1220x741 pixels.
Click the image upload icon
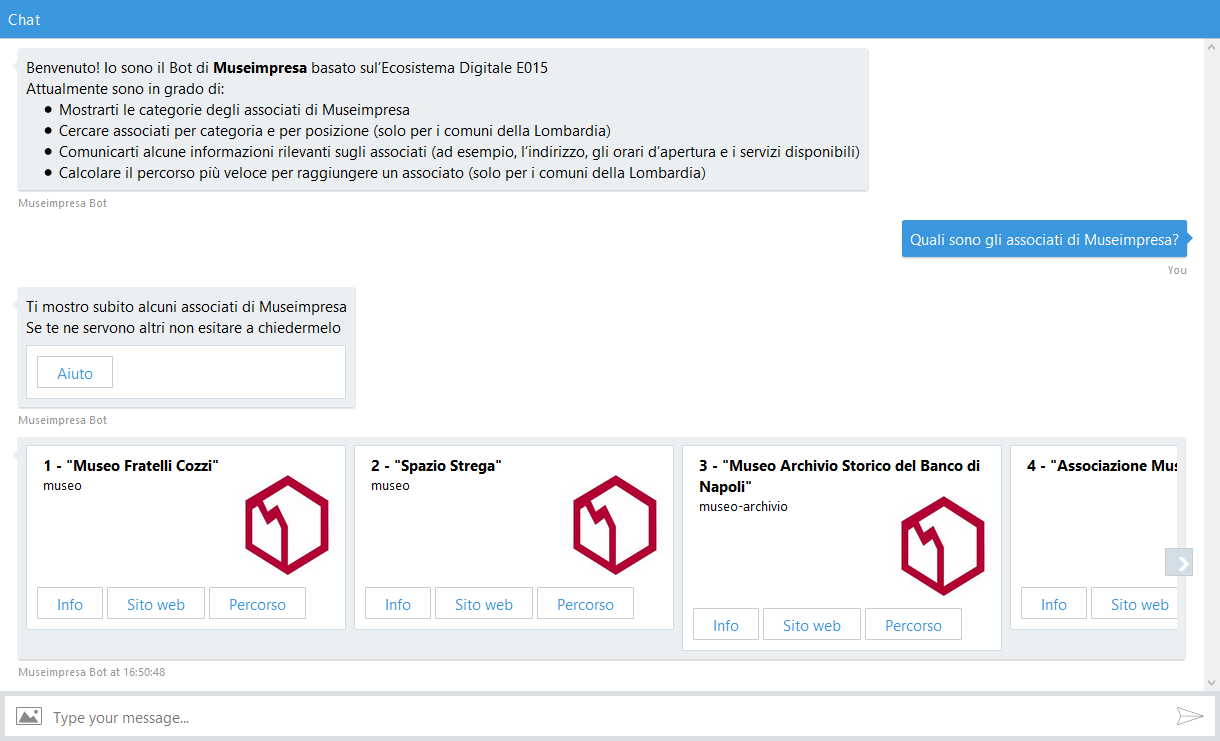pyautogui.click(x=28, y=716)
